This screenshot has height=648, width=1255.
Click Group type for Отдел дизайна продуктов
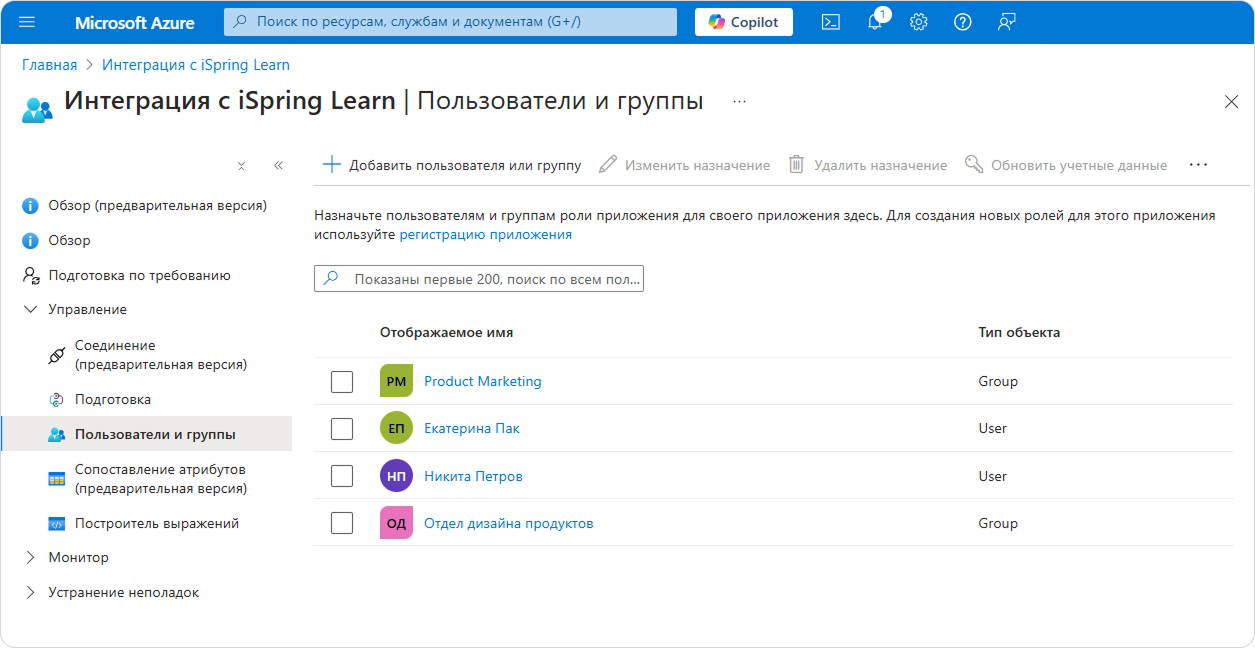tap(998, 523)
